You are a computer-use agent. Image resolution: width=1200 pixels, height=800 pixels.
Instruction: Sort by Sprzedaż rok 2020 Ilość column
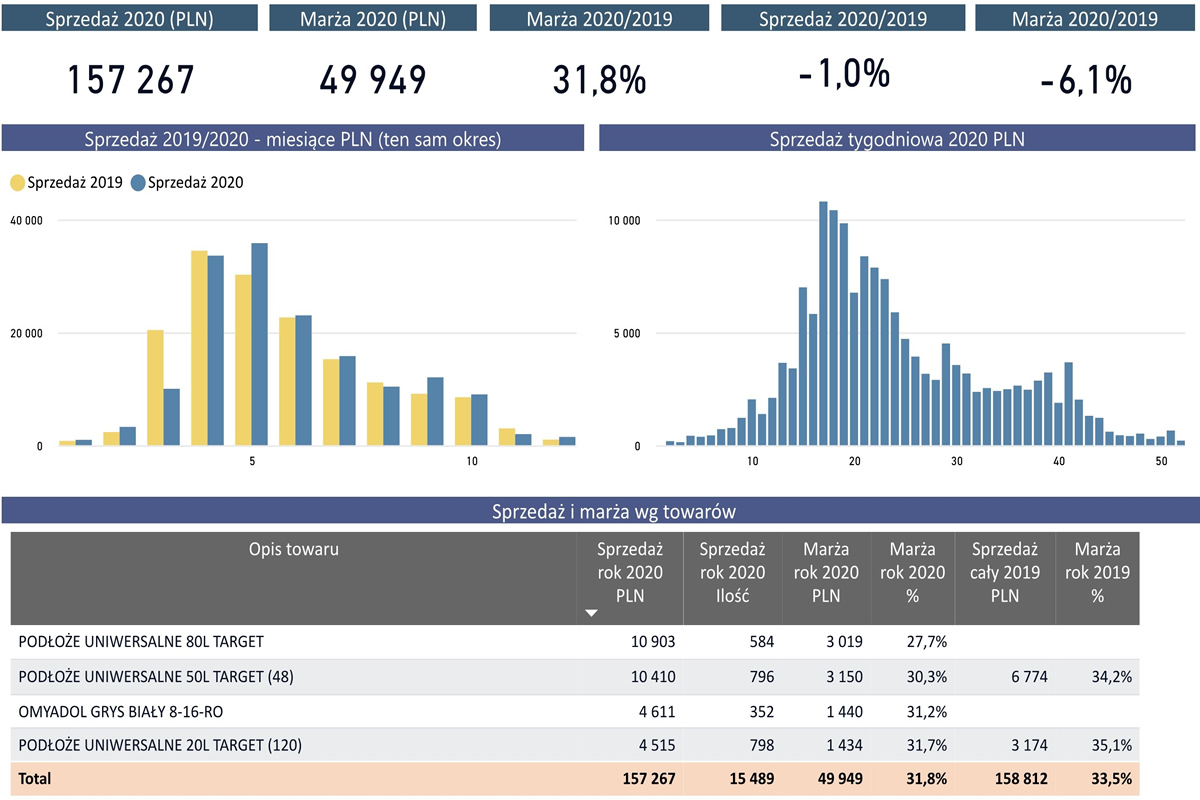(x=732, y=572)
